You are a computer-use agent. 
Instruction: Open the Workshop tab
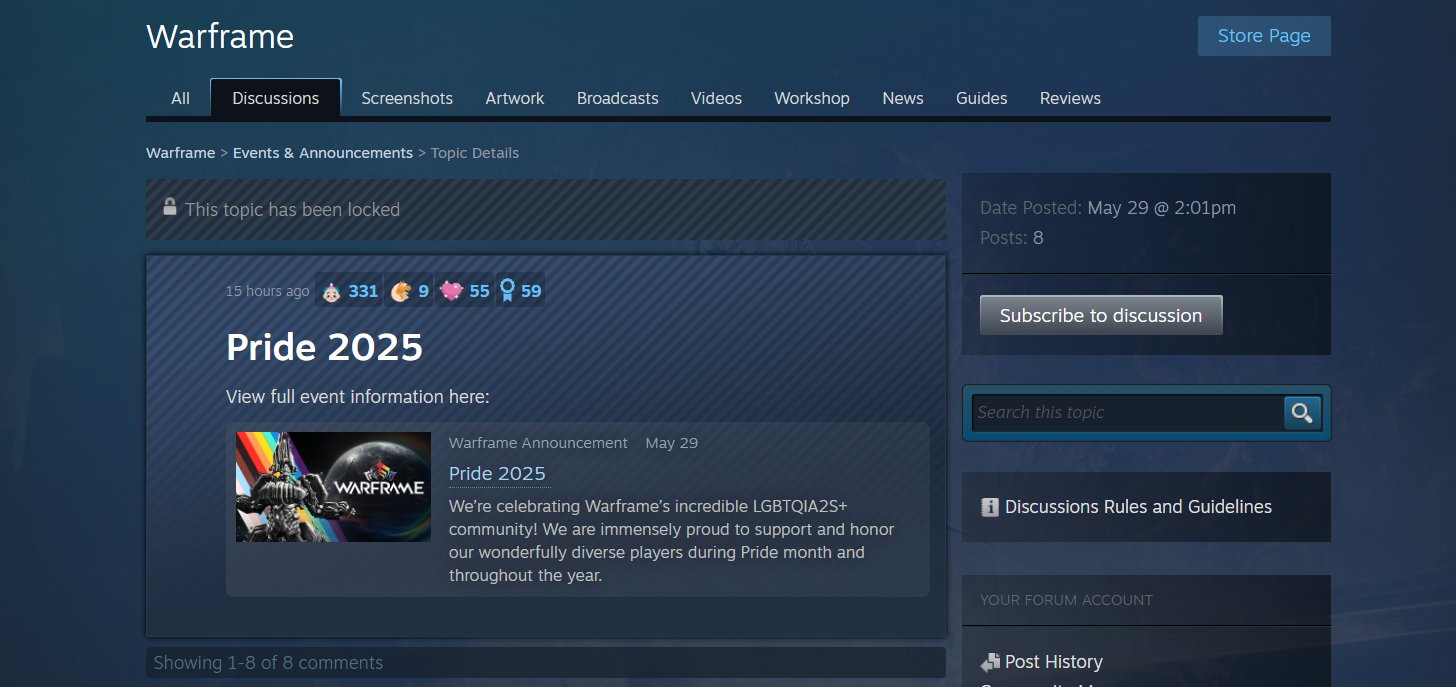click(812, 98)
